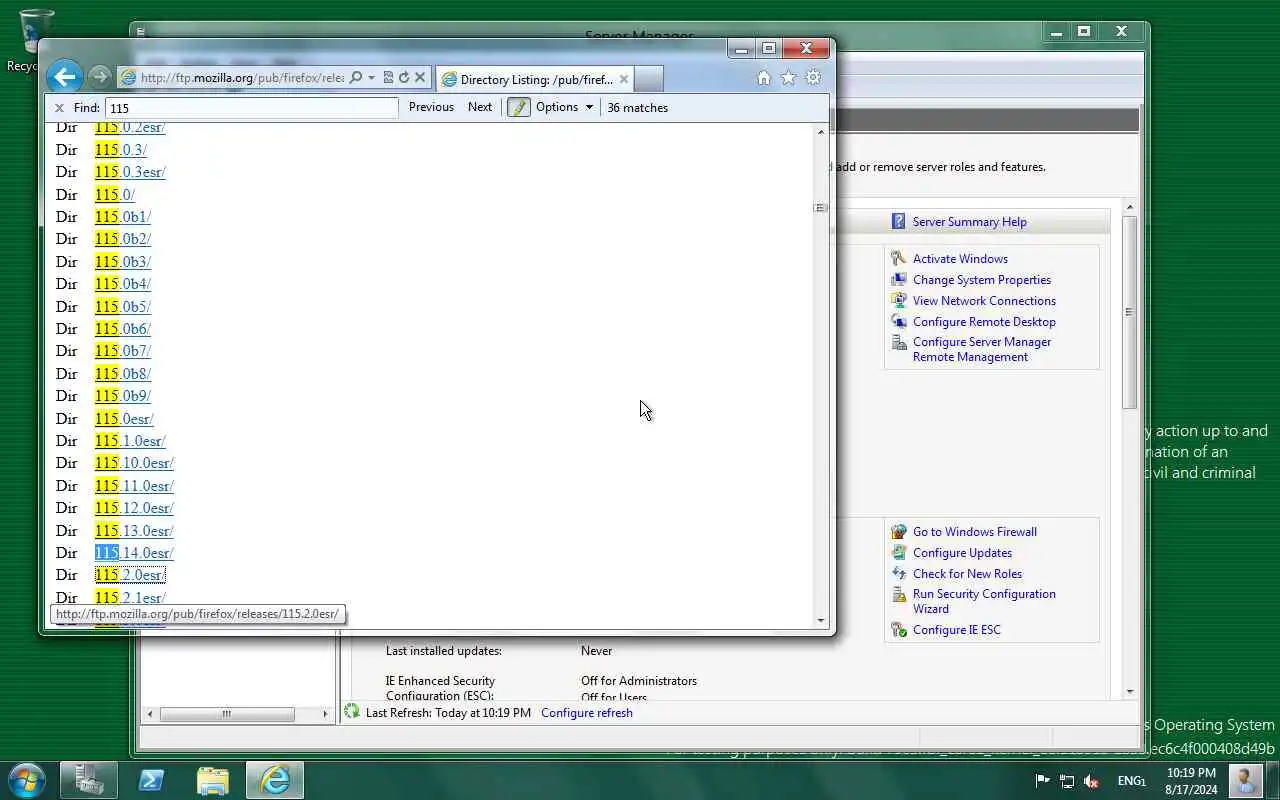Click the search magnifier in address bar
Screen dimensions: 1280x800
(x=355, y=77)
